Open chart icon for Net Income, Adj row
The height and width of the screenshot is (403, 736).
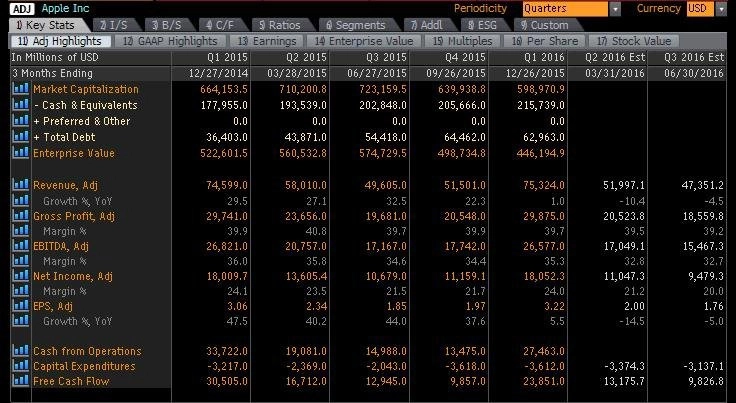click(x=21, y=276)
